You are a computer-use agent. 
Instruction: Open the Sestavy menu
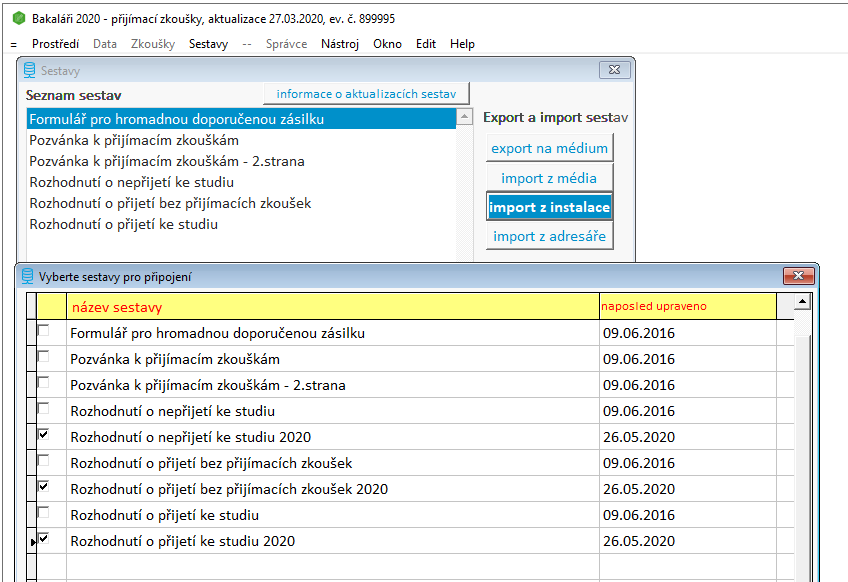[x=208, y=44]
